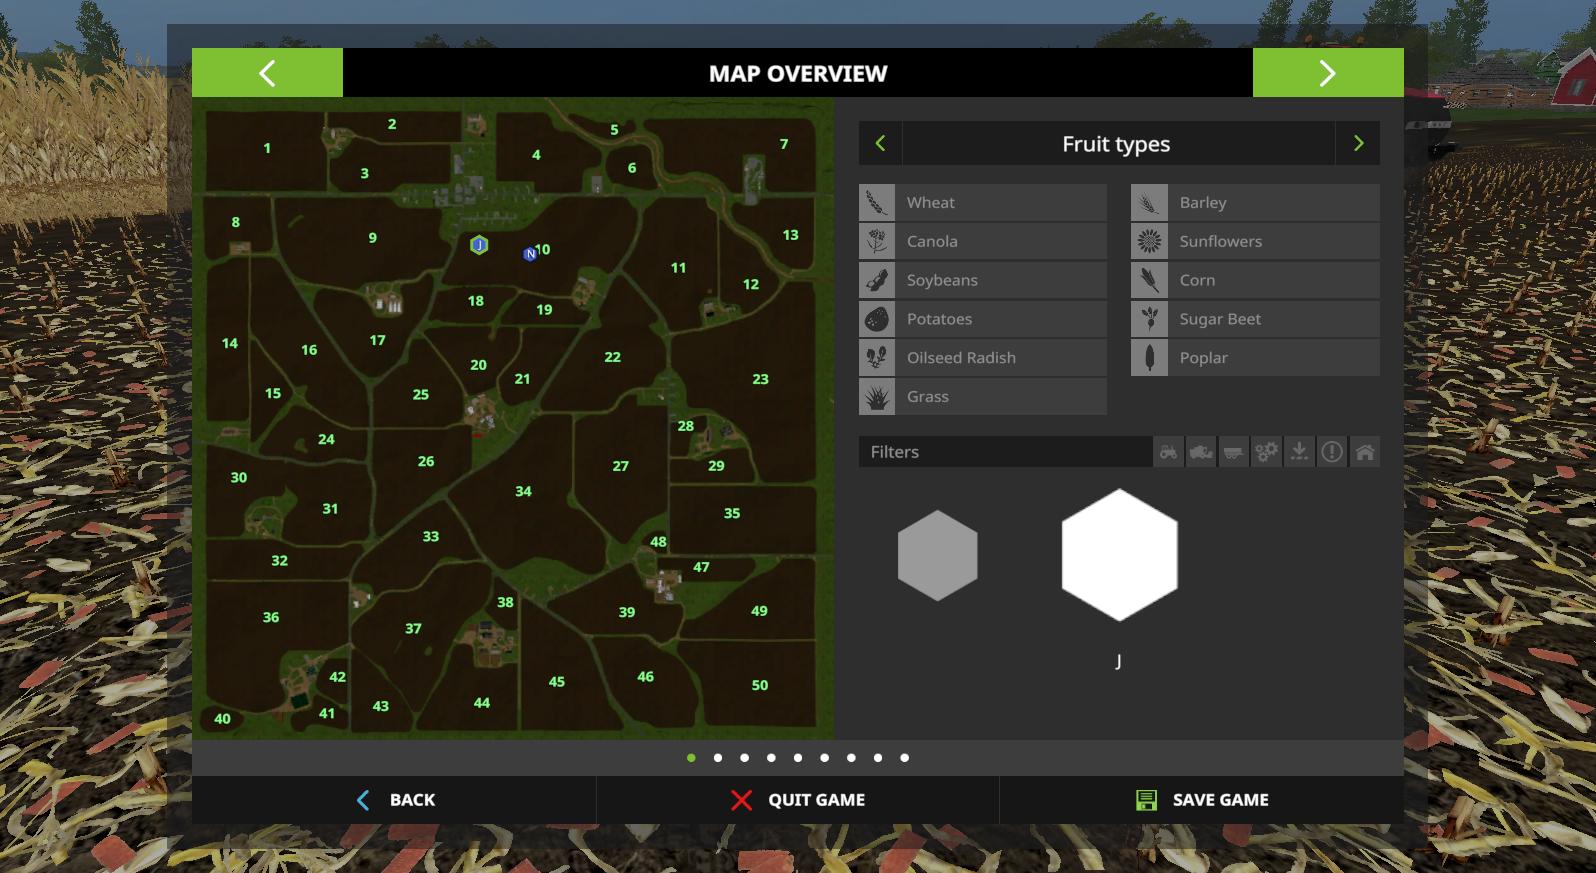The image size is (1596, 873).
Task: Show next overlay after Fruit types
Action: pos(1358,144)
